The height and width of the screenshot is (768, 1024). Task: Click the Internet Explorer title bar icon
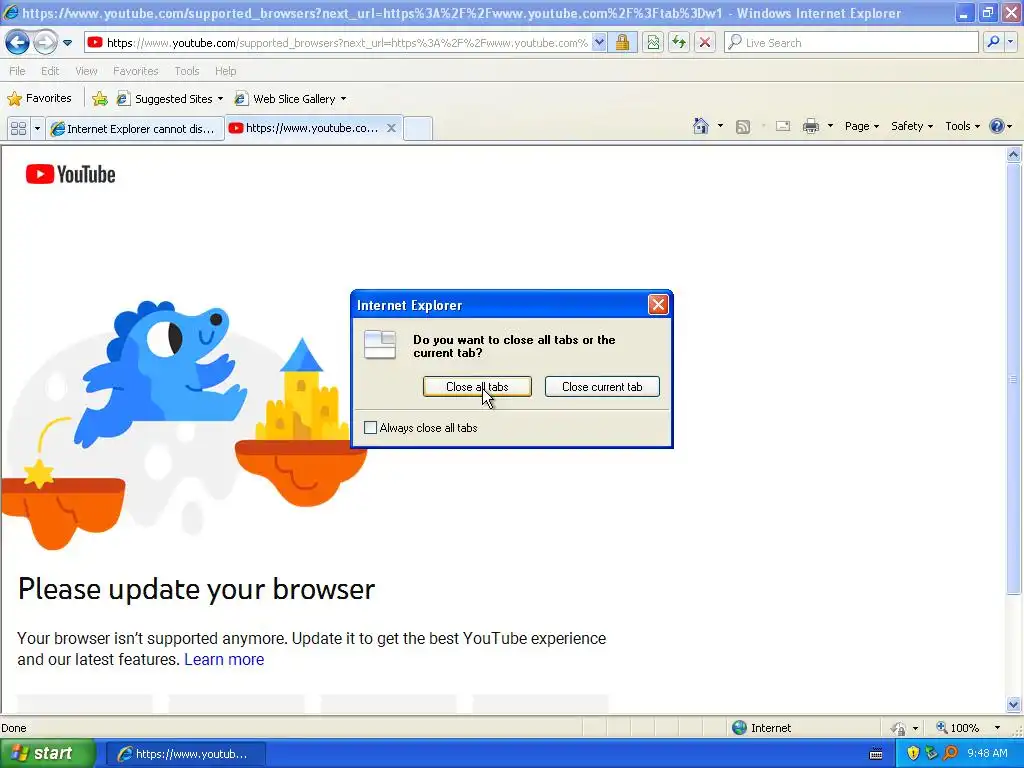(x=10, y=12)
